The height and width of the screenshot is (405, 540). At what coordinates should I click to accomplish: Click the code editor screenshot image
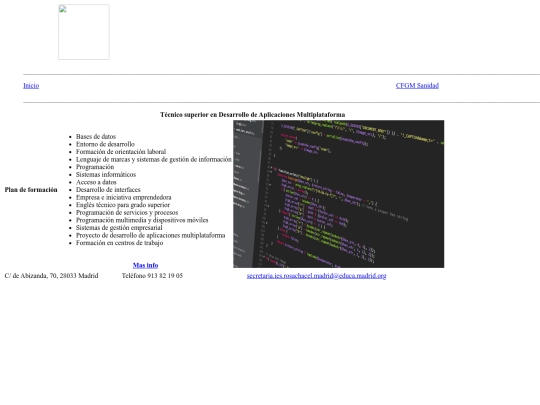(339, 194)
